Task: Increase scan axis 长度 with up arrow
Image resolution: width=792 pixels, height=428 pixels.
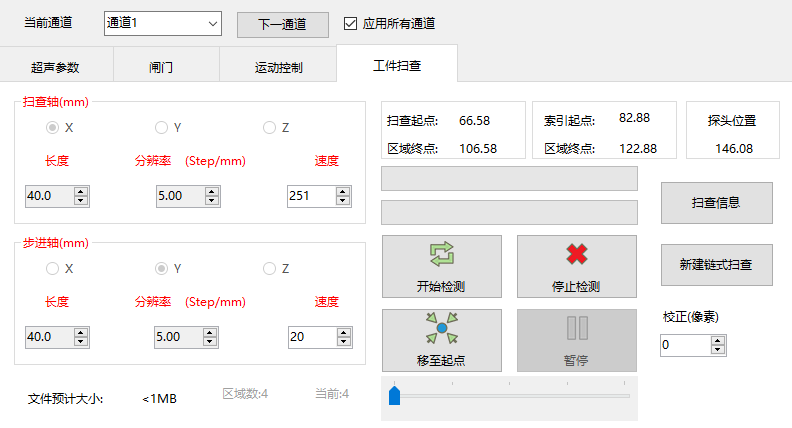Action: pos(81,191)
